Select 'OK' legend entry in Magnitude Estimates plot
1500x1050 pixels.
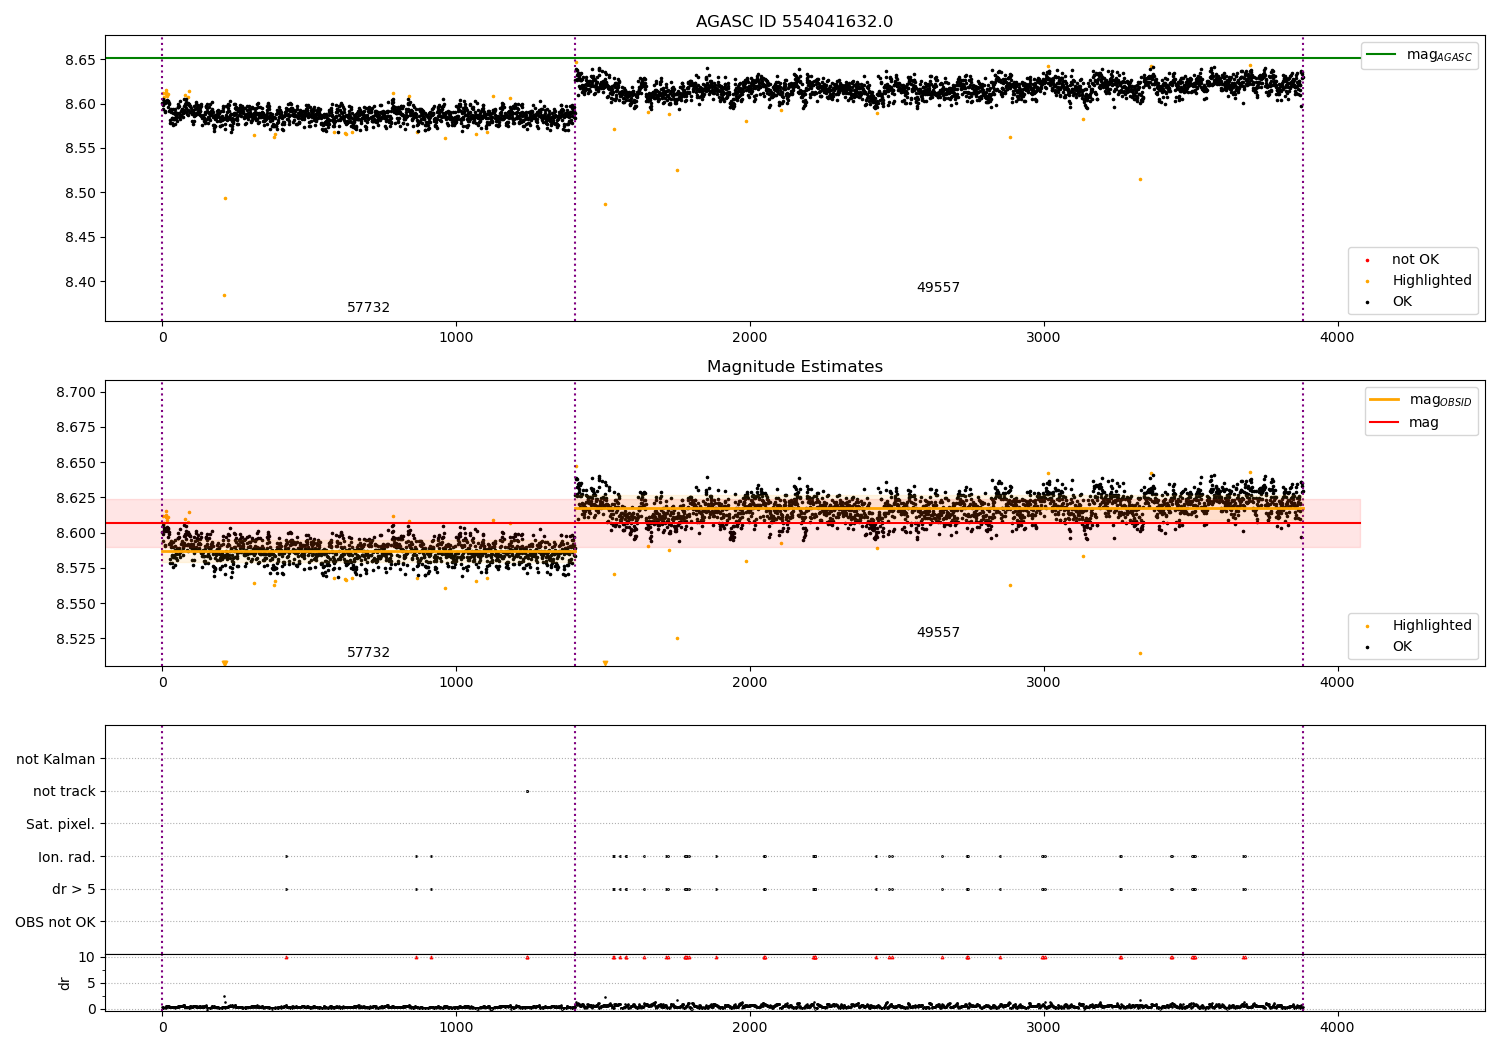click(x=1402, y=647)
